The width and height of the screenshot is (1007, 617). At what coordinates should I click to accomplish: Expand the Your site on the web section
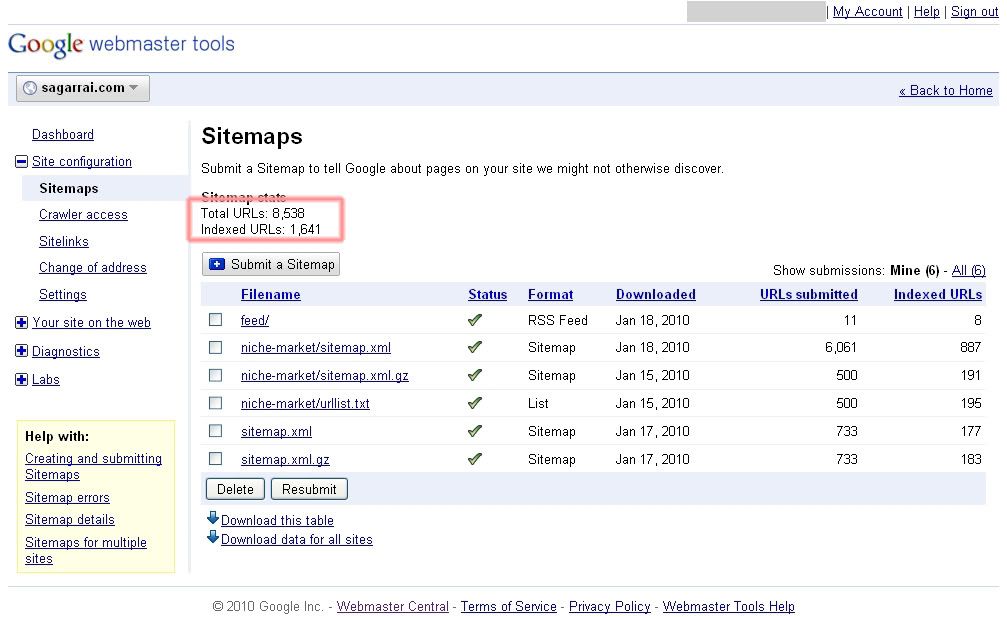[22, 323]
